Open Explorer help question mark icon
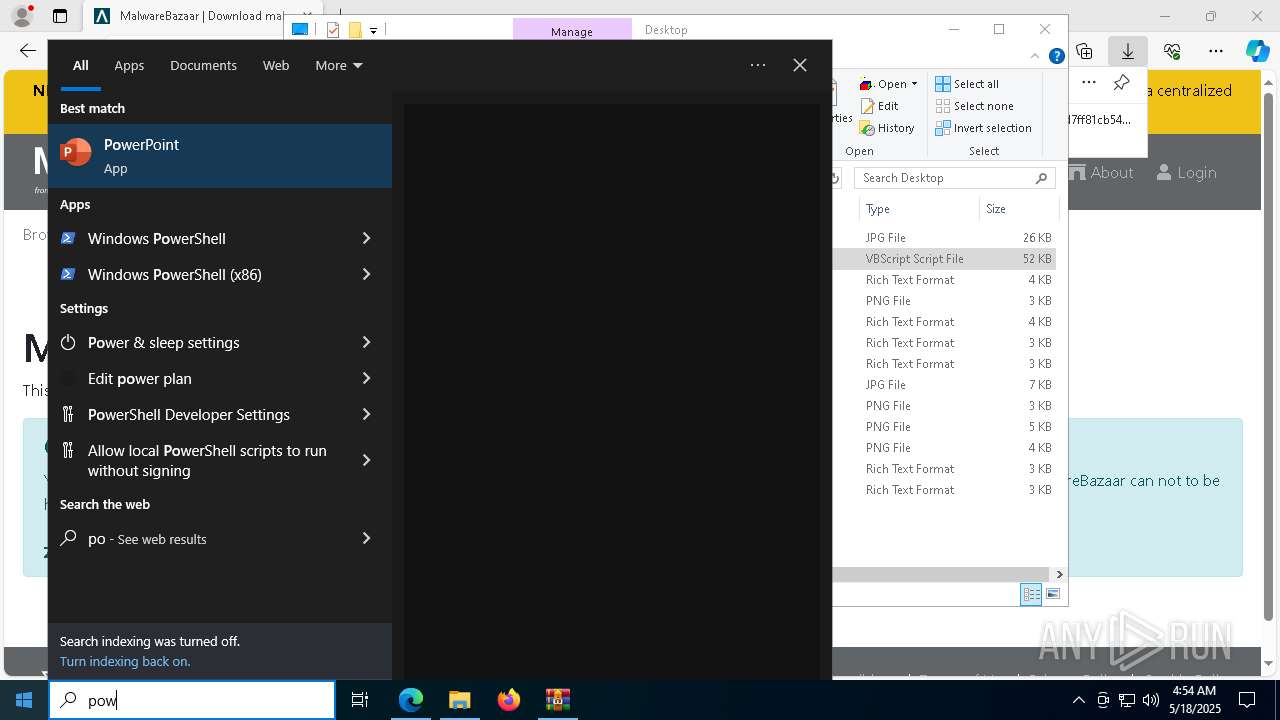This screenshot has height=720, width=1280. click(x=1056, y=57)
